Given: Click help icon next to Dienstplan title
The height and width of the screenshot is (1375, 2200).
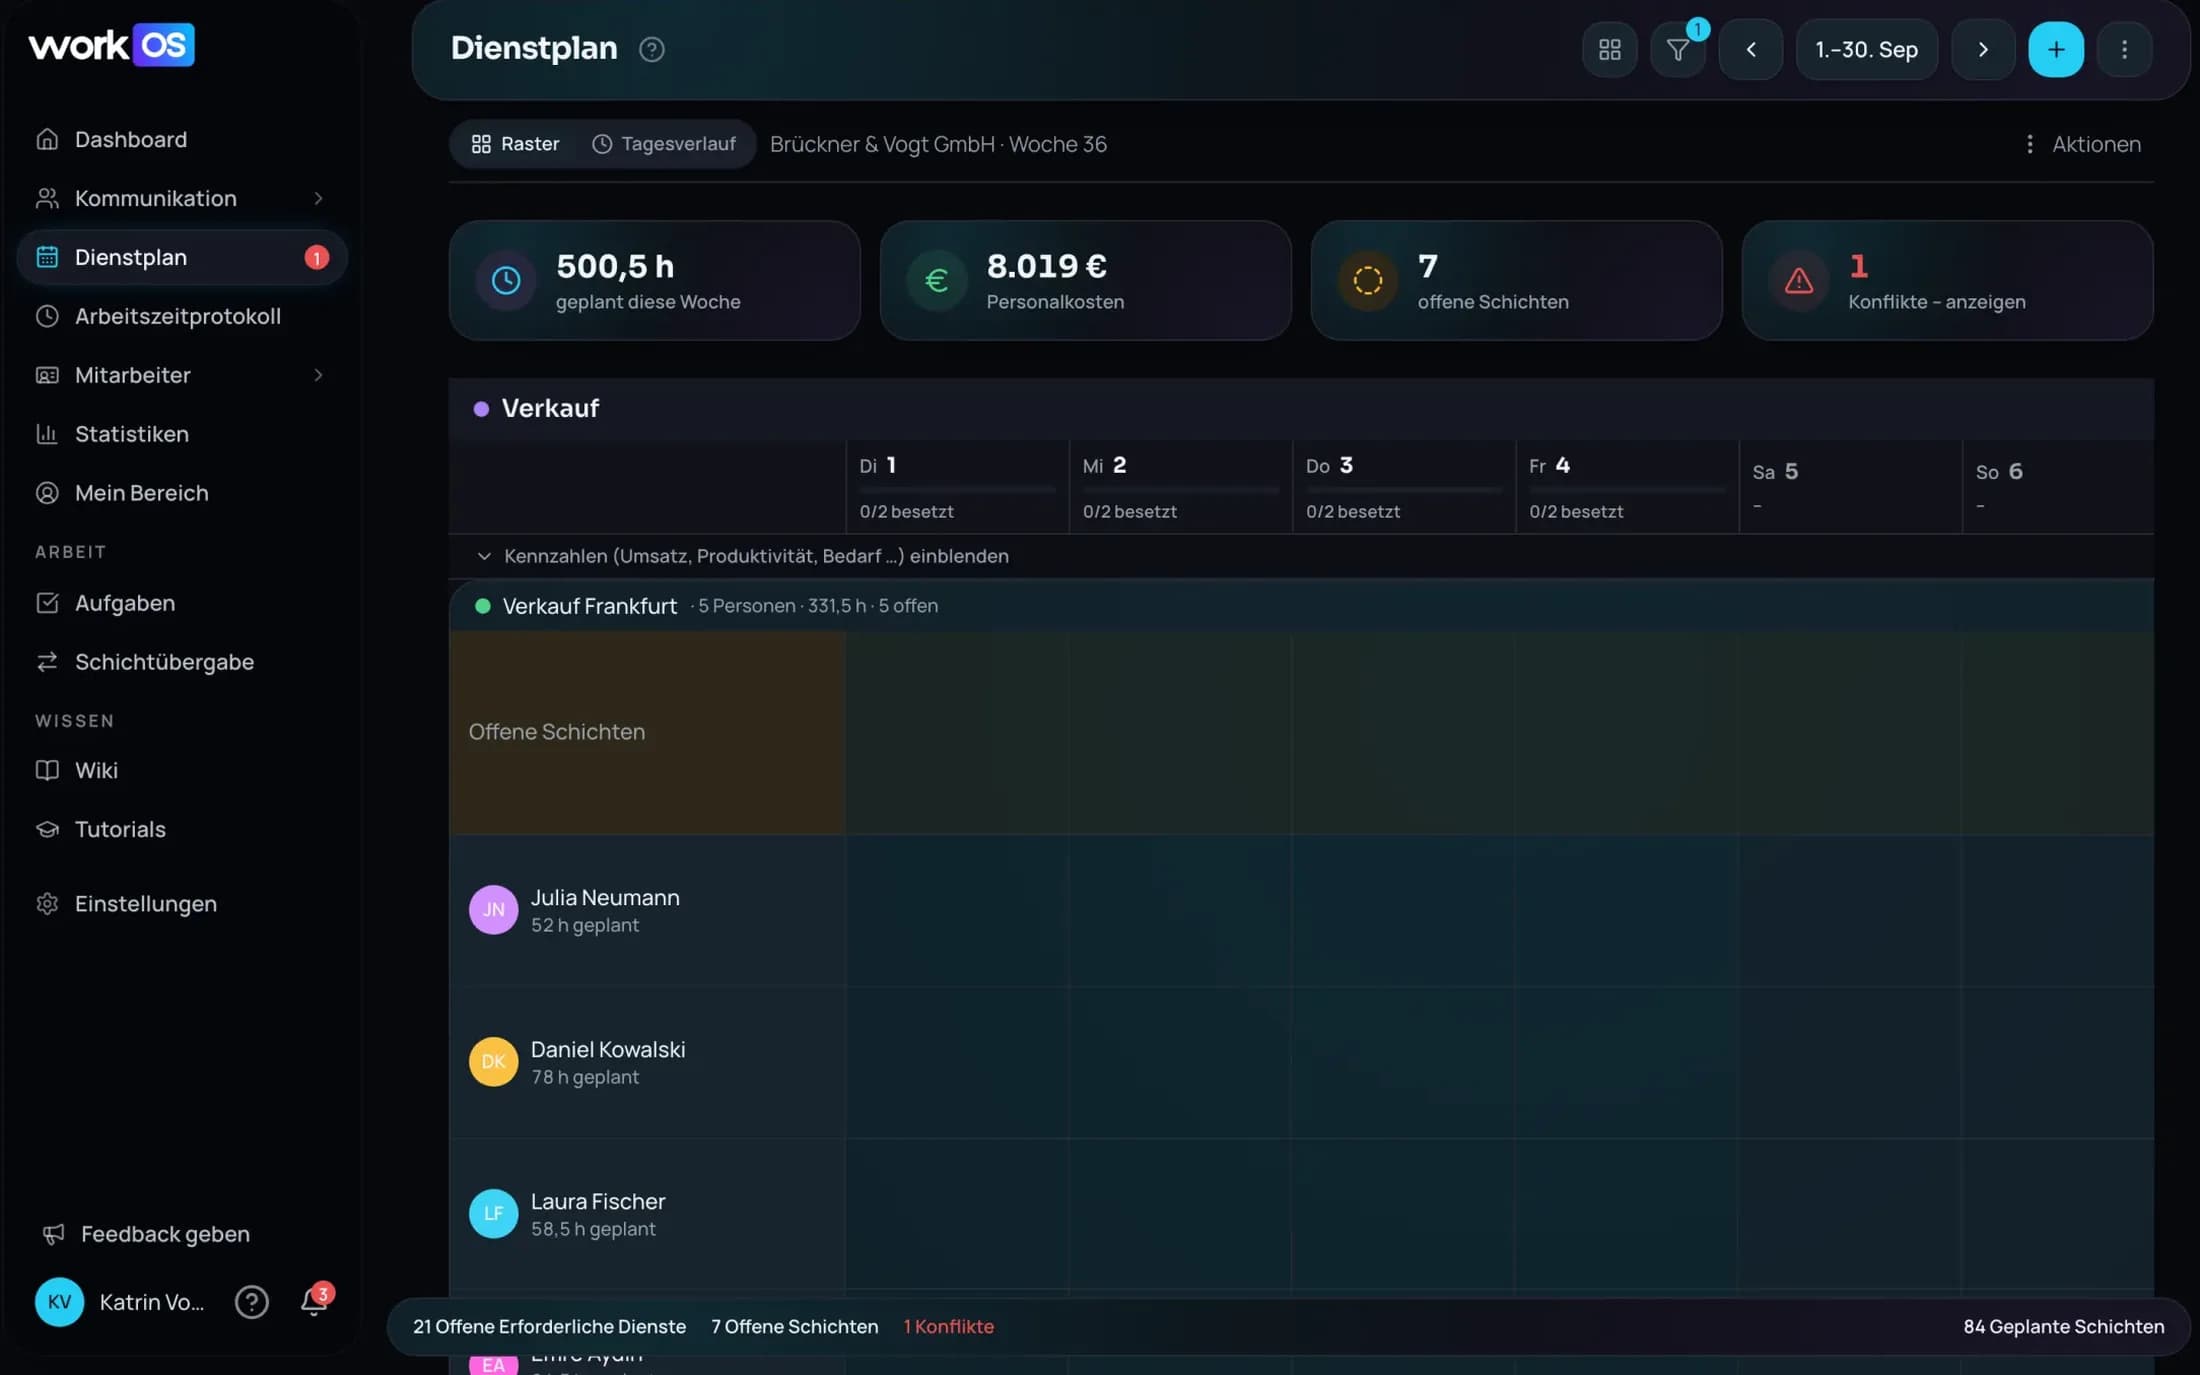Looking at the screenshot, I should click(652, 49).
